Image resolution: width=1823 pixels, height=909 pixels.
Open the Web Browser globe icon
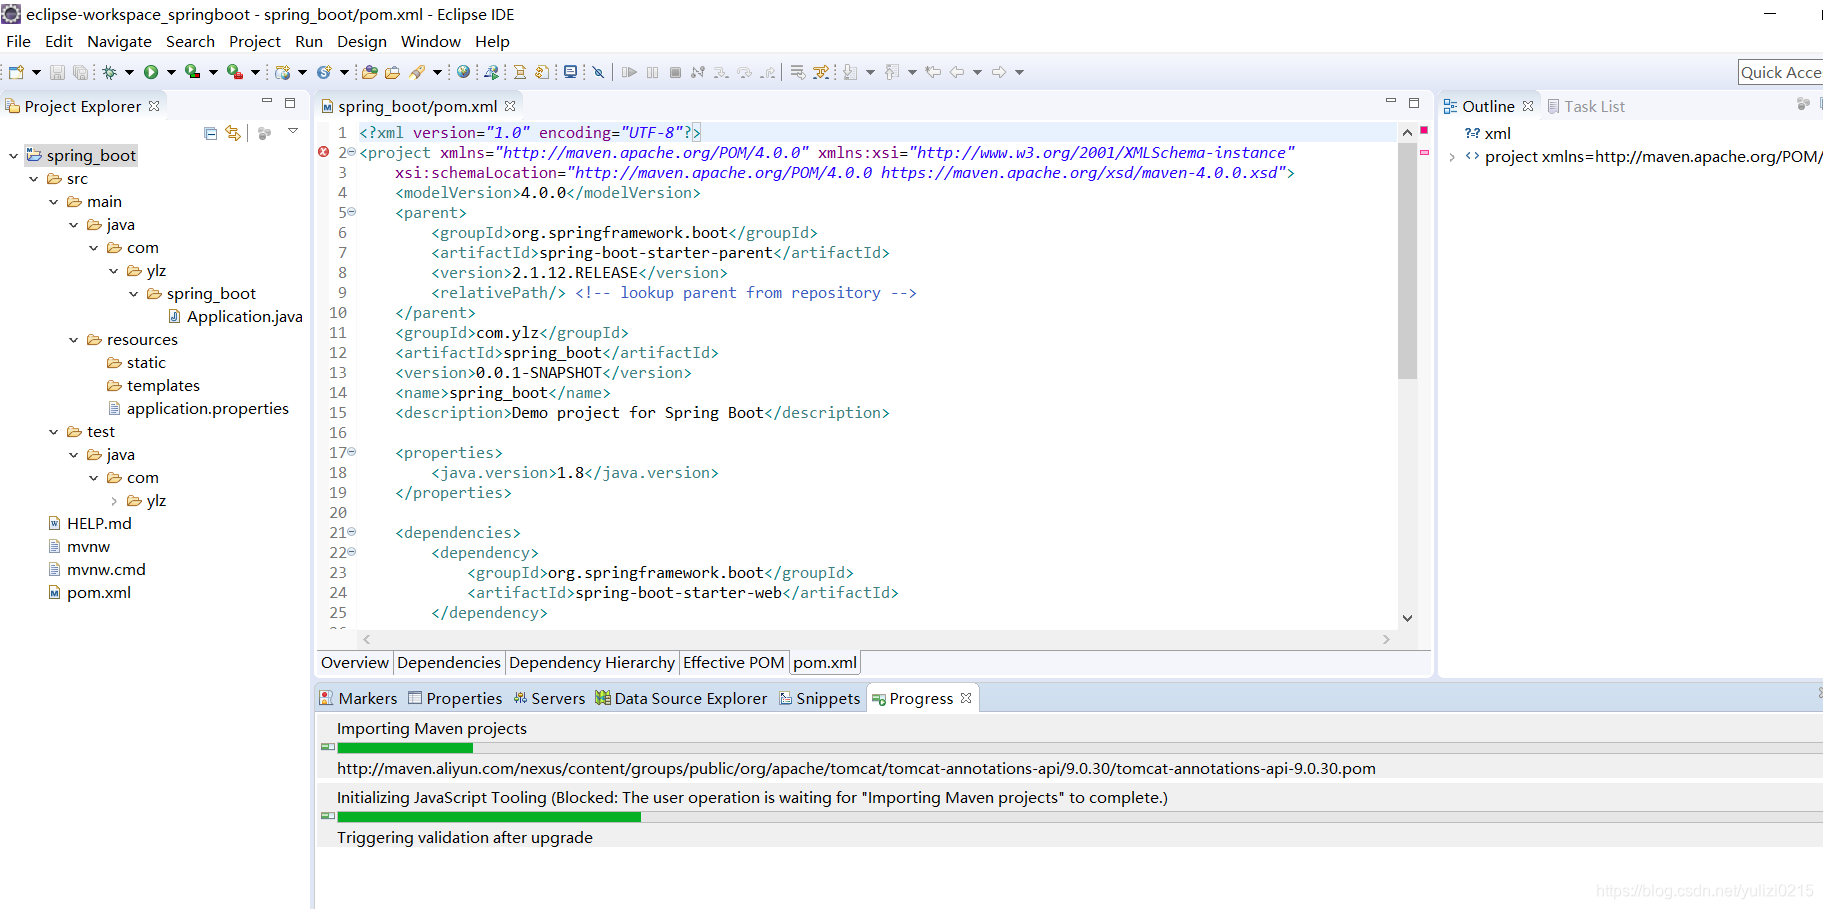click(463, 72)
